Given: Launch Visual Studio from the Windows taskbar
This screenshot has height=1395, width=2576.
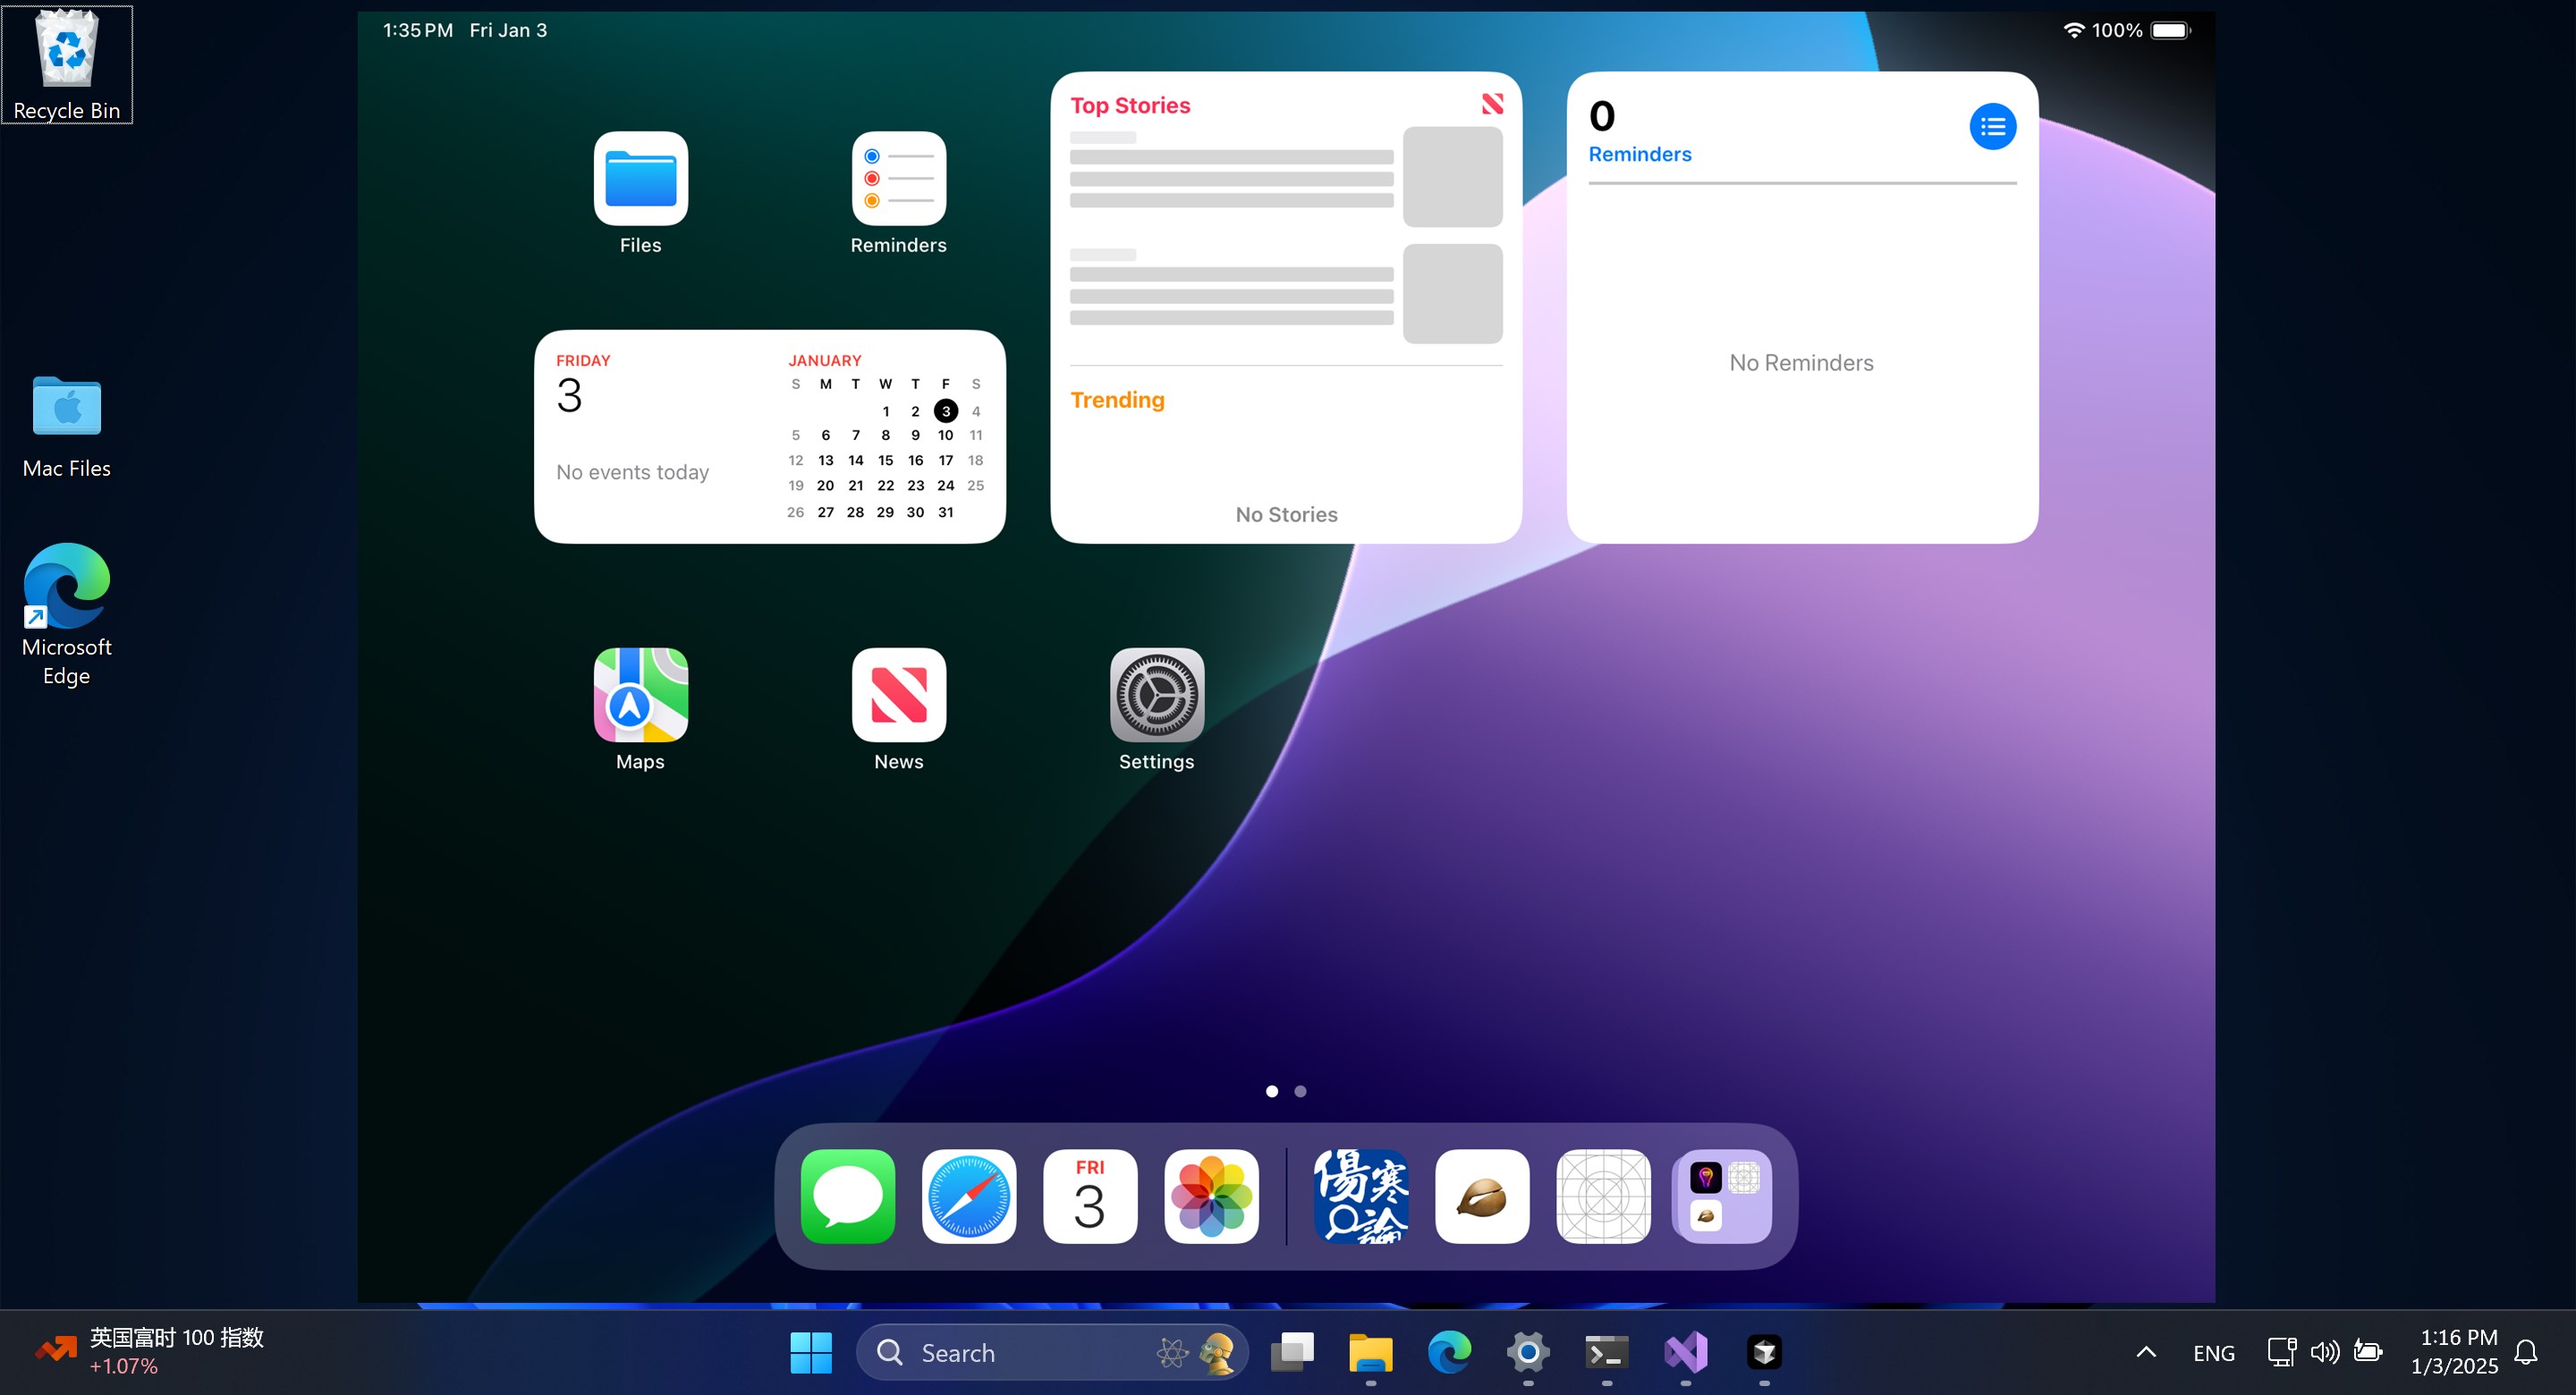Looking at the screenshot, I should click(1686, 1352).
